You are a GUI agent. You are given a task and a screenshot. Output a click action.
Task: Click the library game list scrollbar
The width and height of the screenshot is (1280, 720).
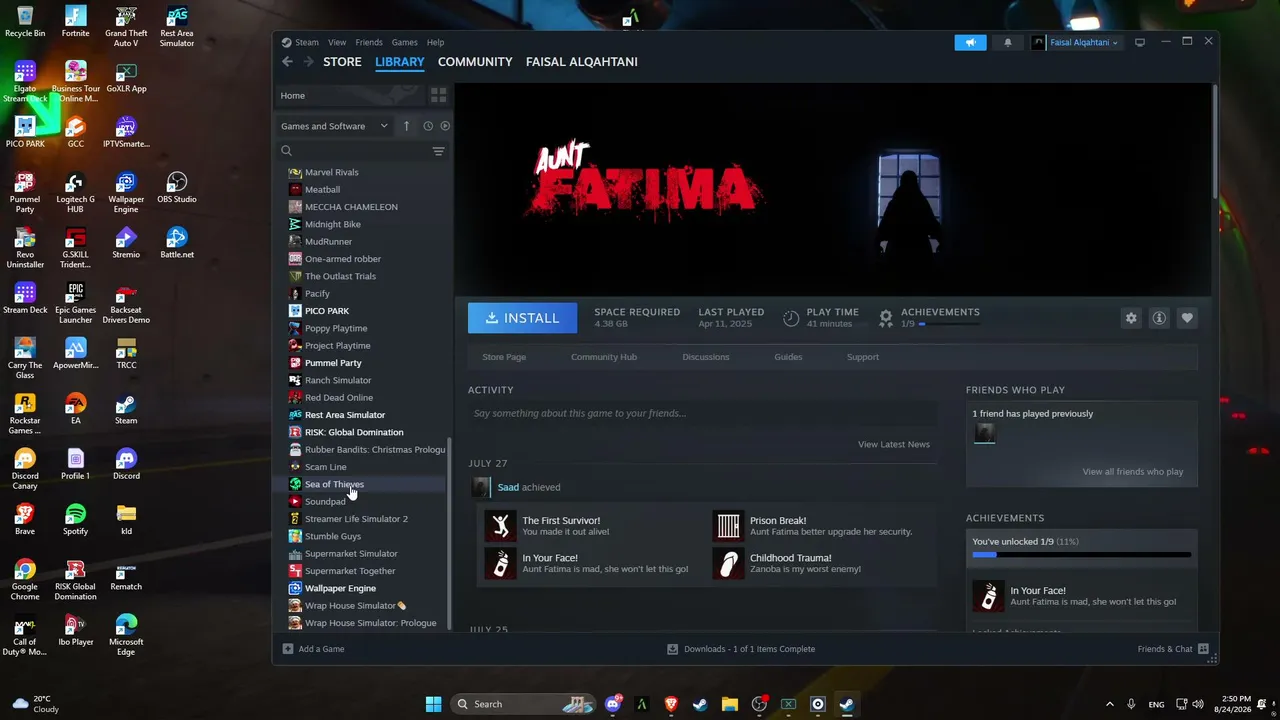[x=449, y=534]
